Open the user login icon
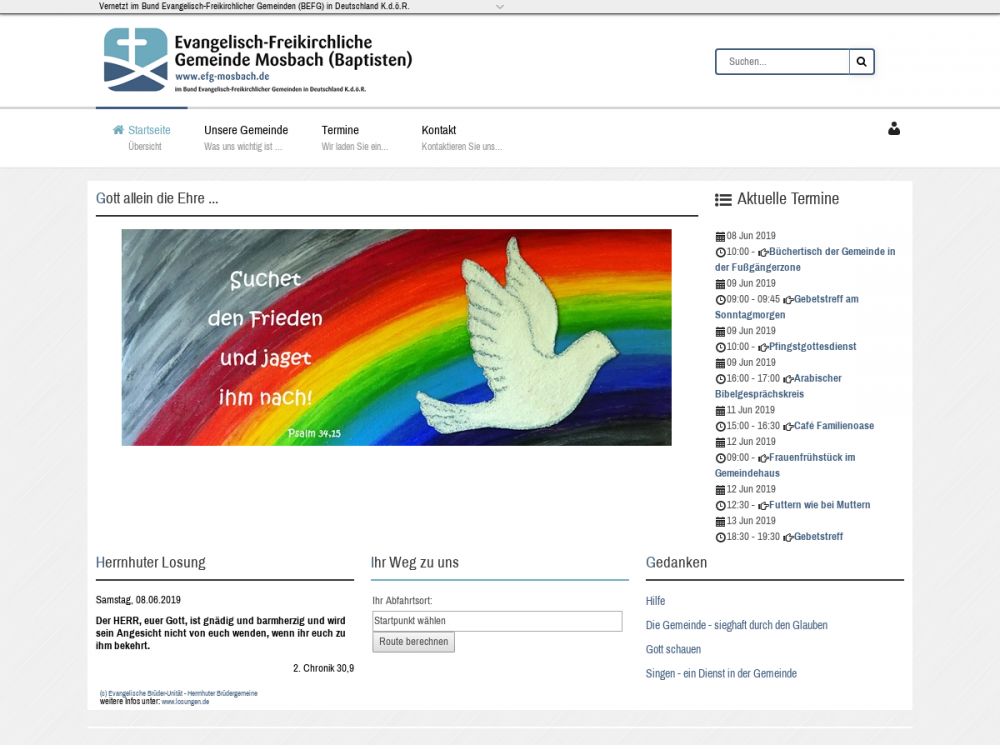 tap(894, 129)
